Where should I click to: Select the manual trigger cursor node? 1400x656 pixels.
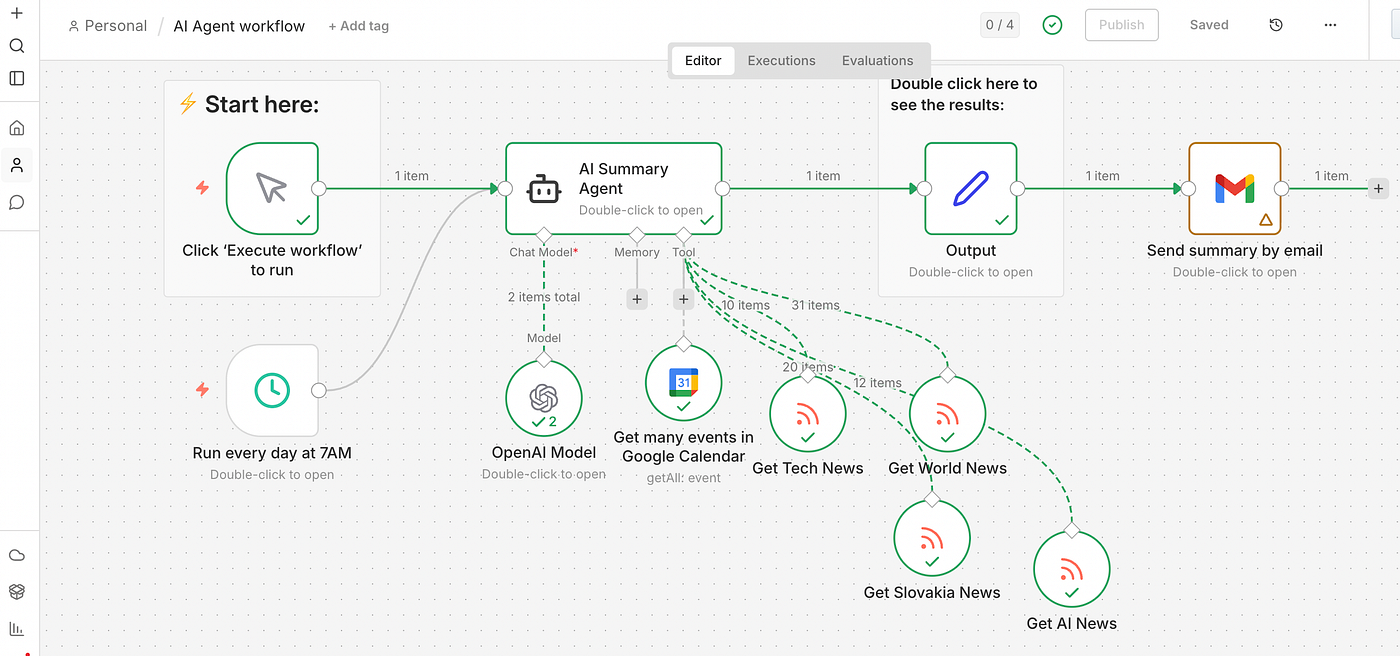[272, 188]
